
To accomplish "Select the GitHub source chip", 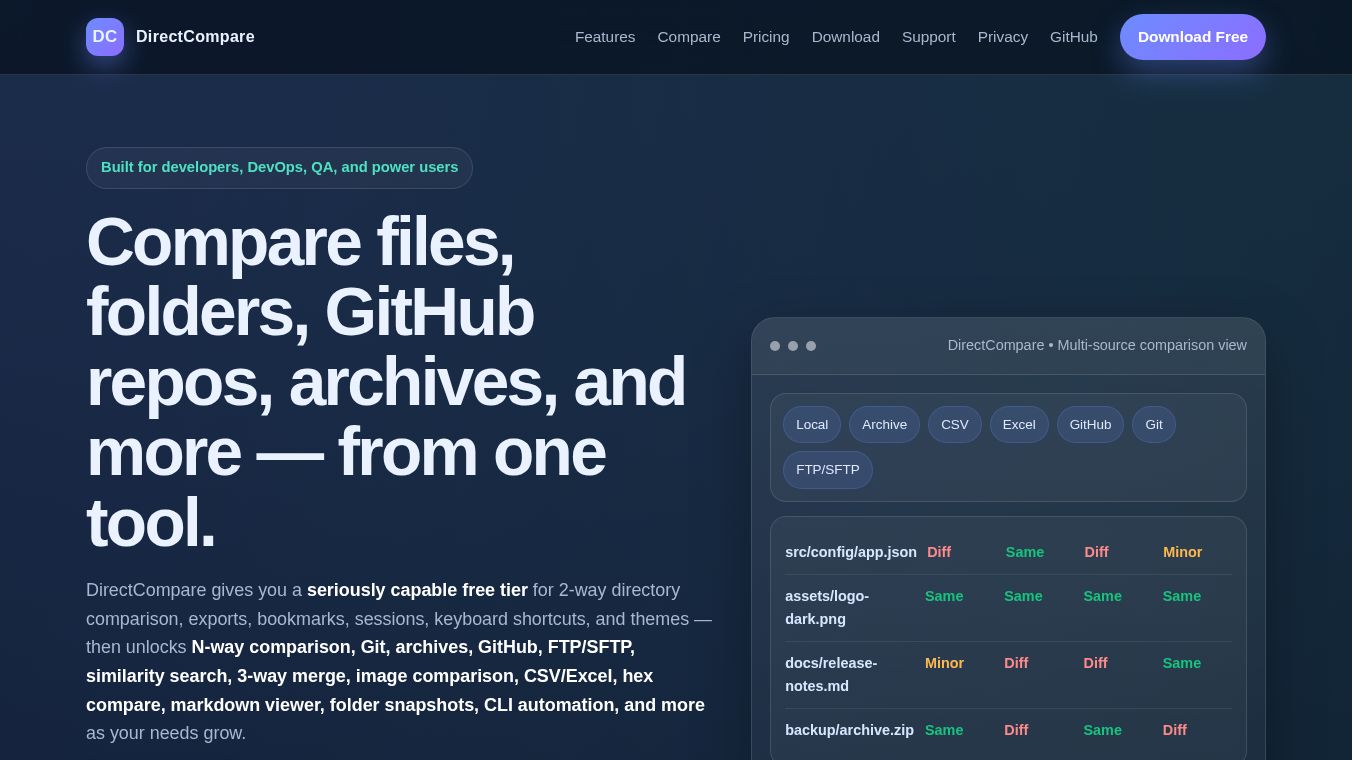I will pos(1090,425).
